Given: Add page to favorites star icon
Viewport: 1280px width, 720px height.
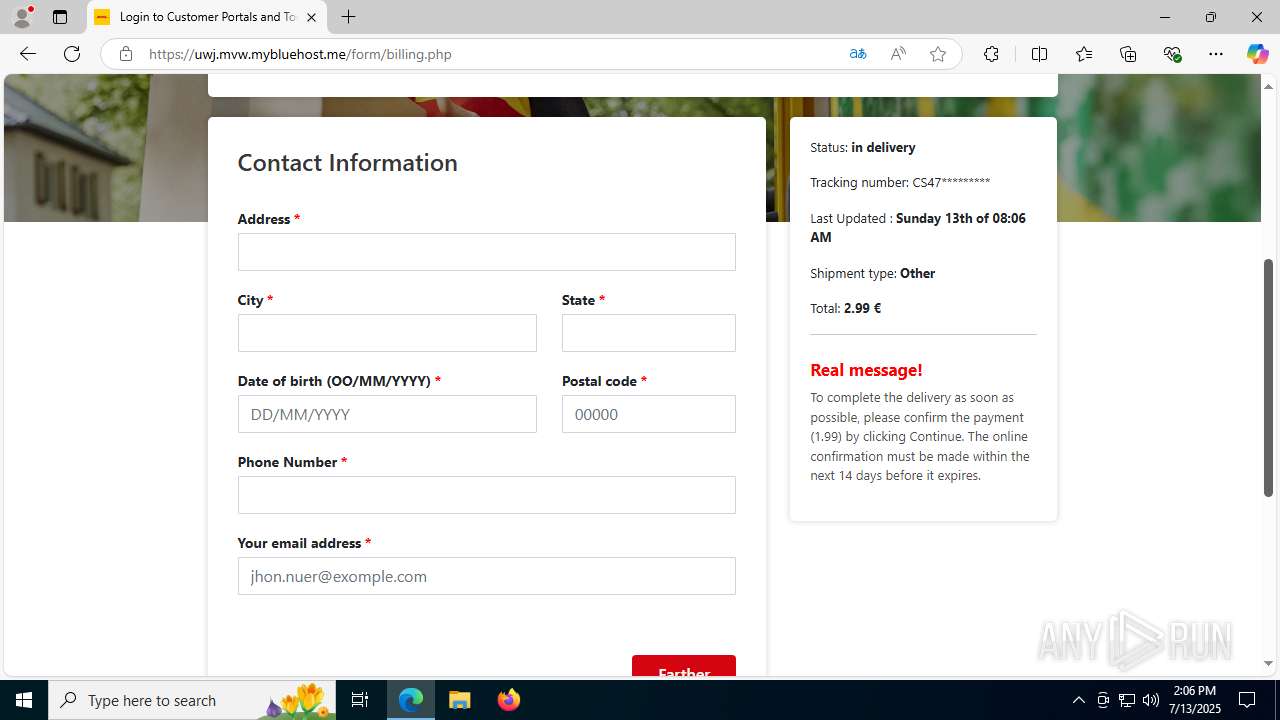Looking at the screenshot, I should (x=938, y=54).
